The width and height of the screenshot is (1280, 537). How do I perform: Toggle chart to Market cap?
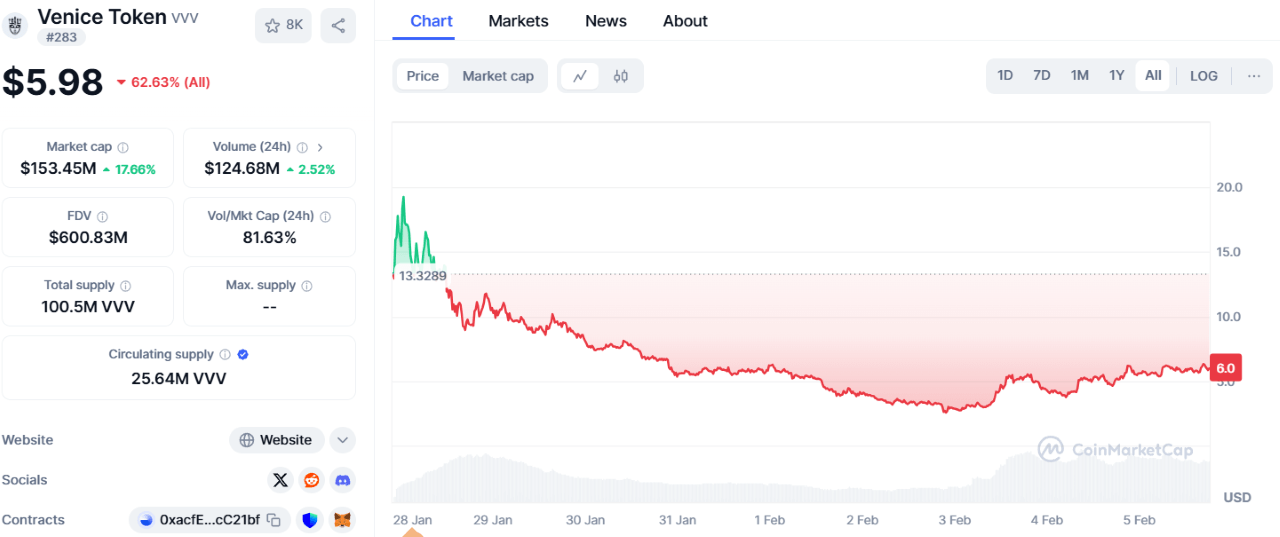[498, 76]
